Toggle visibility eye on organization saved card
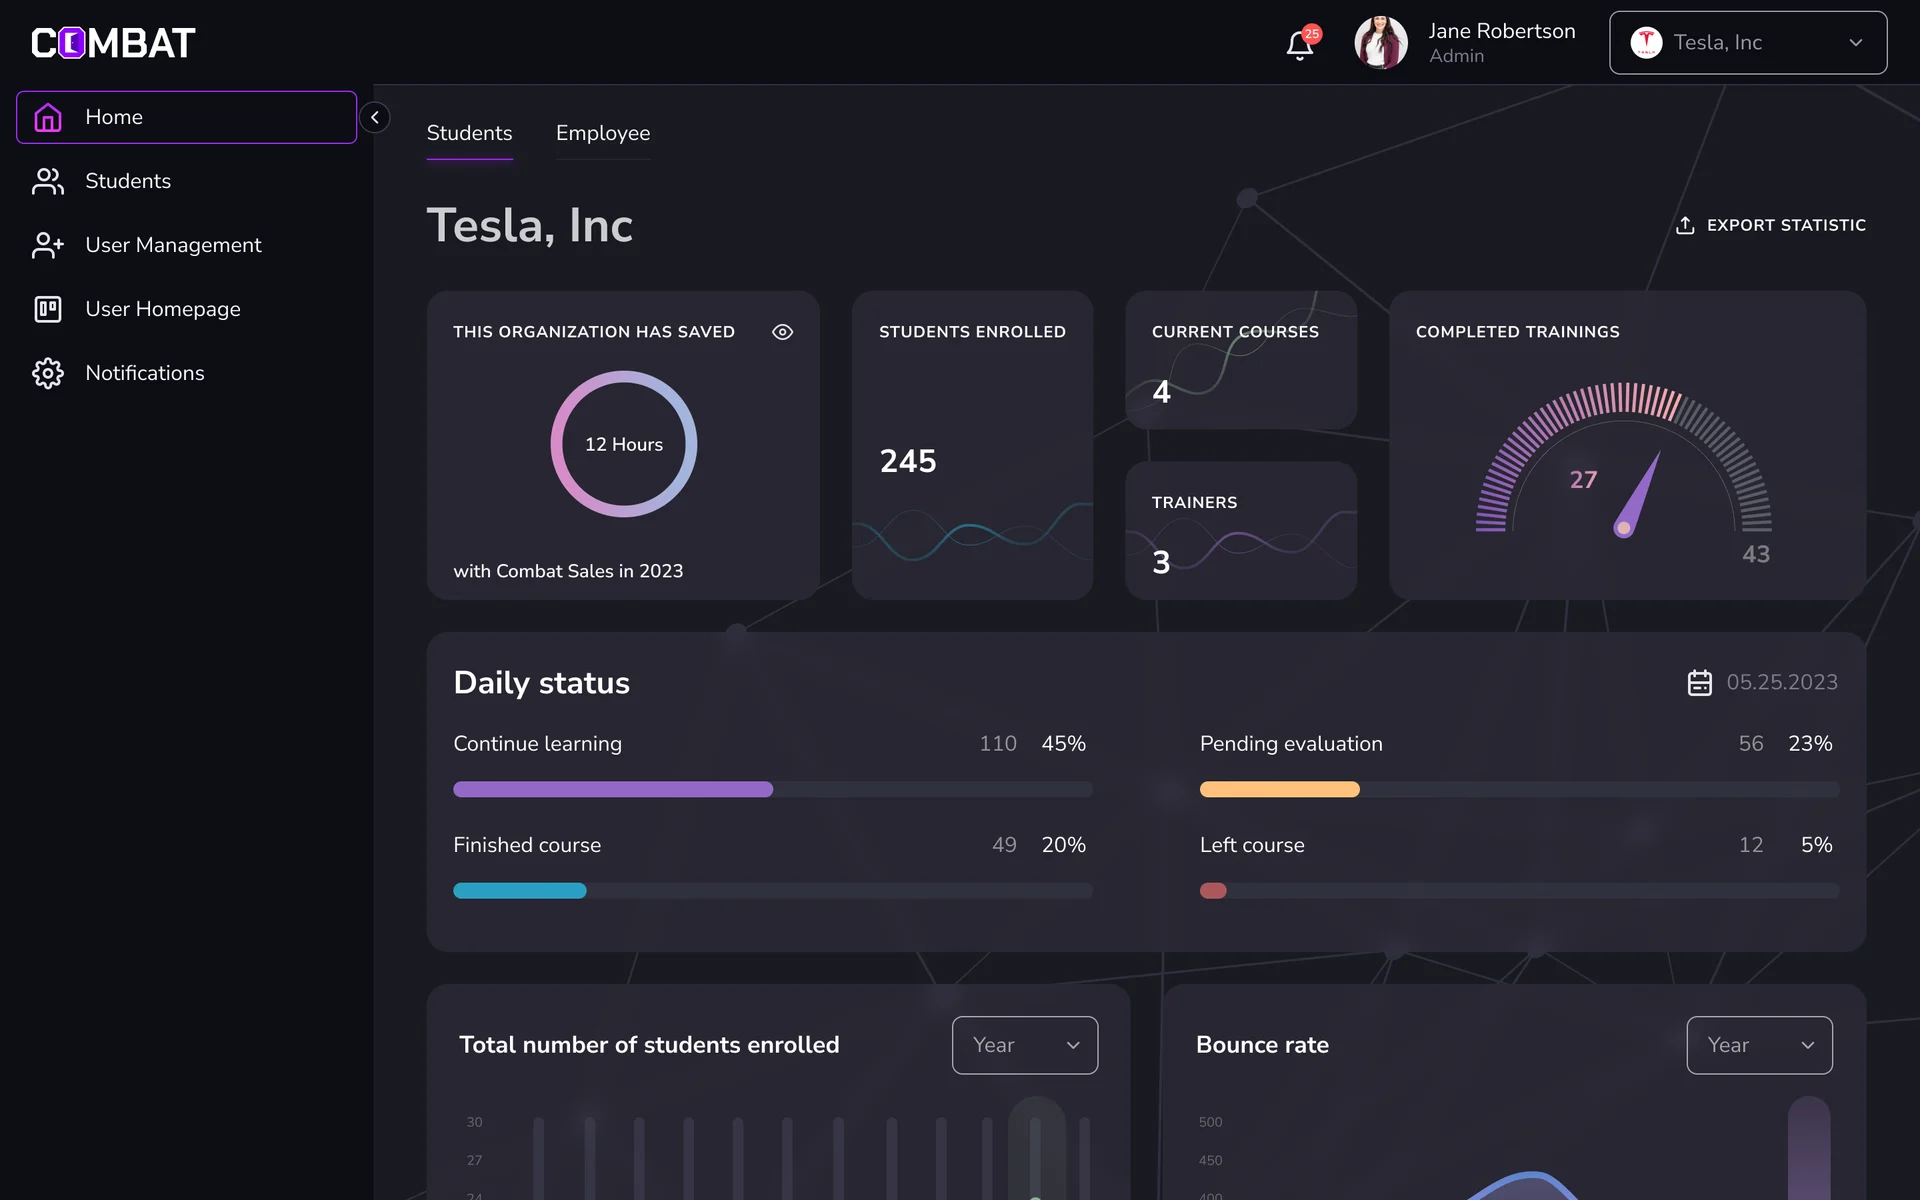 (x=783, y=332)
